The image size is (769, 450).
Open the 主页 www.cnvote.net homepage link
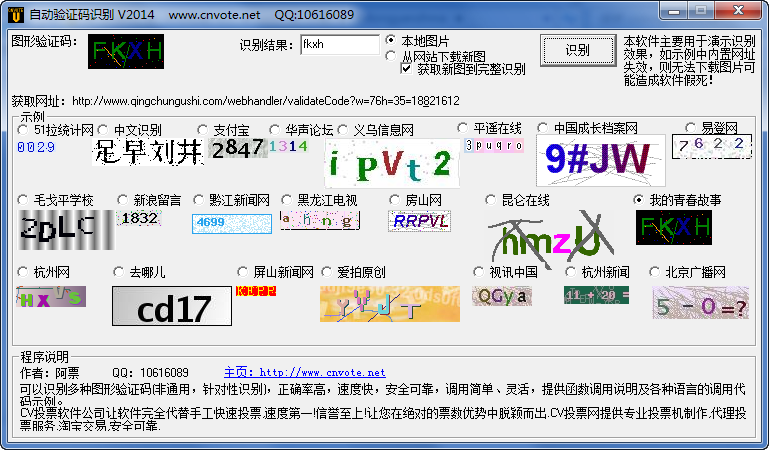click(x=304, y=372)
